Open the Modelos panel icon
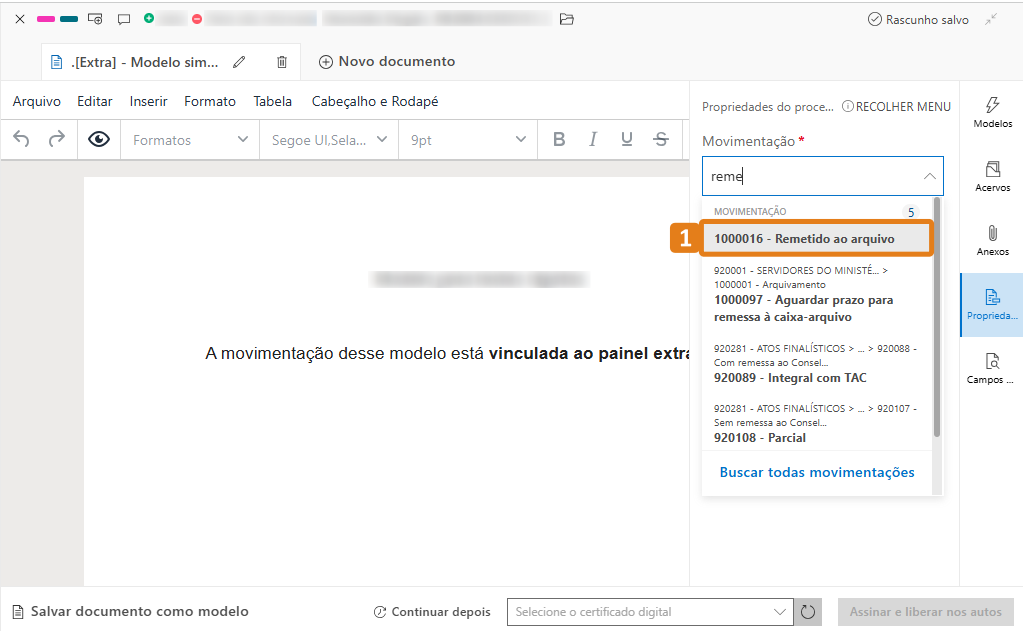 [x=991, y=111]
